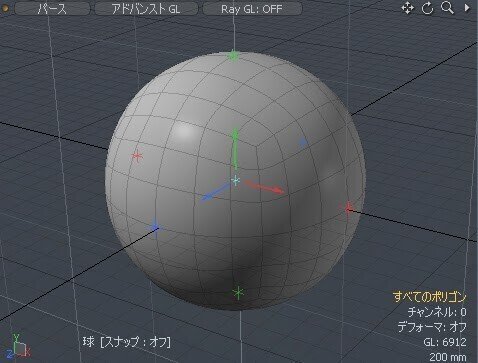The image size is (478, 363).
Task: Select the green Y-axis move handle arrow
Action: pos(235,148)
